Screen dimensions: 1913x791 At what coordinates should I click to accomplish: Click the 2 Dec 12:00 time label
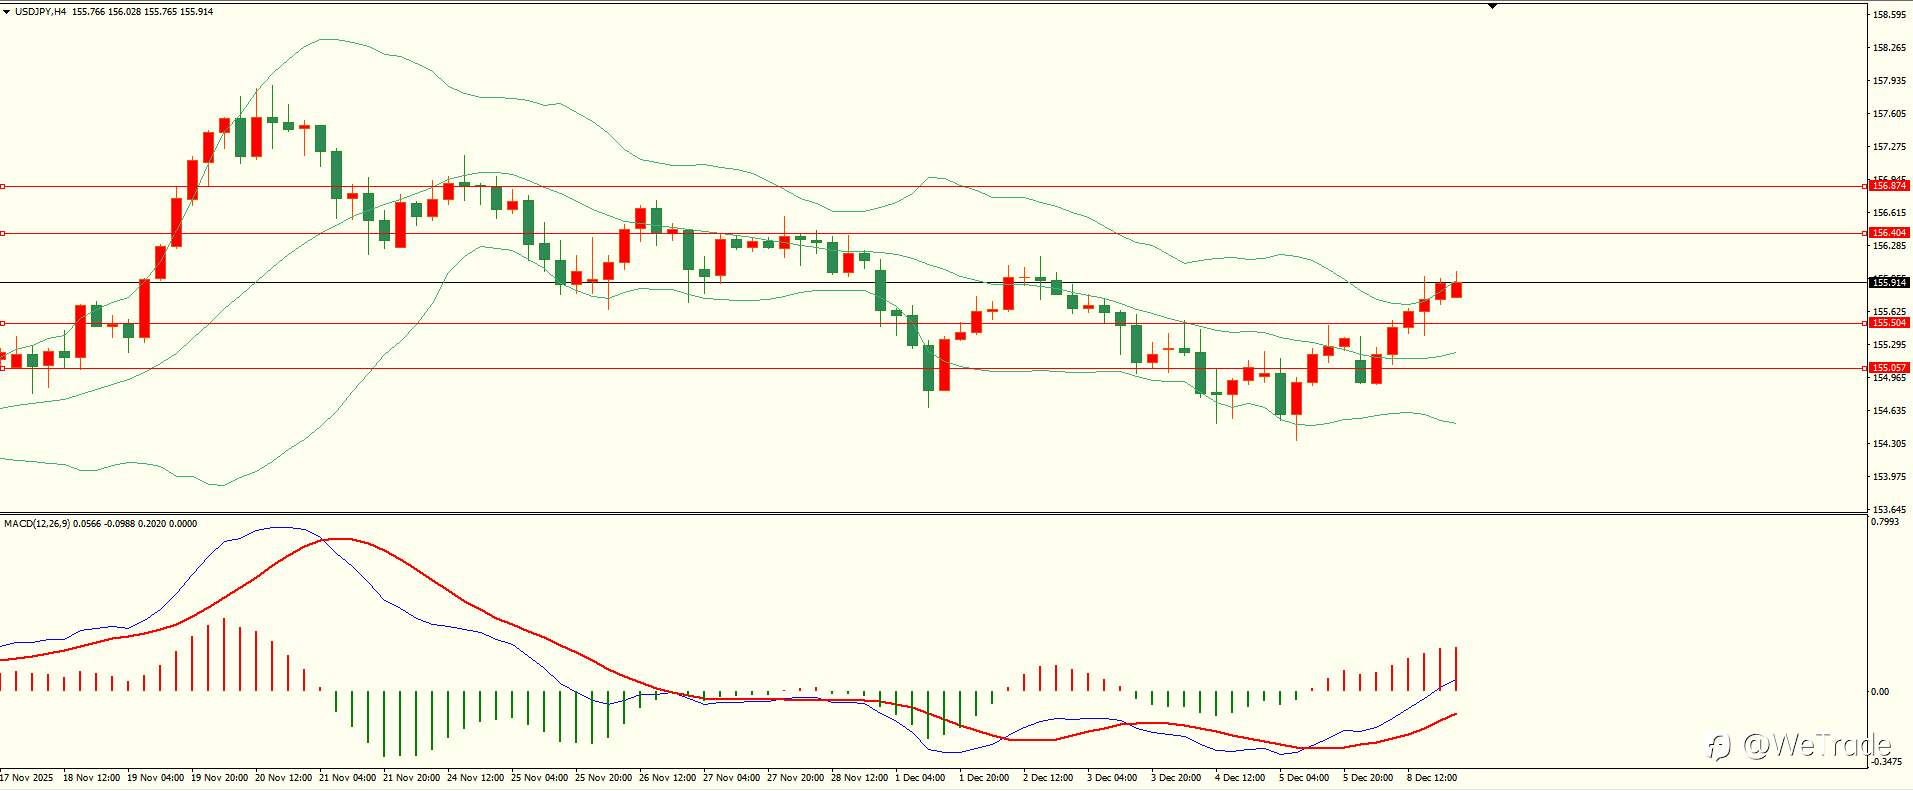1048,778
